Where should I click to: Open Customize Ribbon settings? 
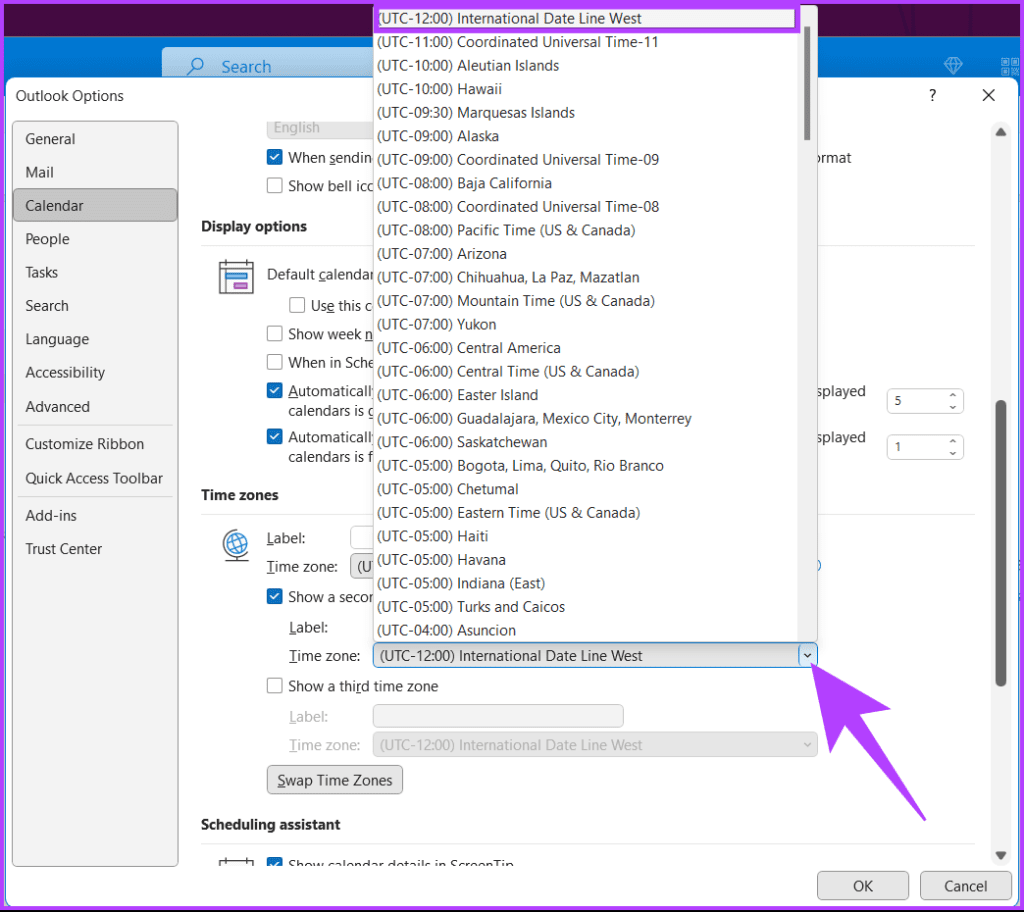95,444
